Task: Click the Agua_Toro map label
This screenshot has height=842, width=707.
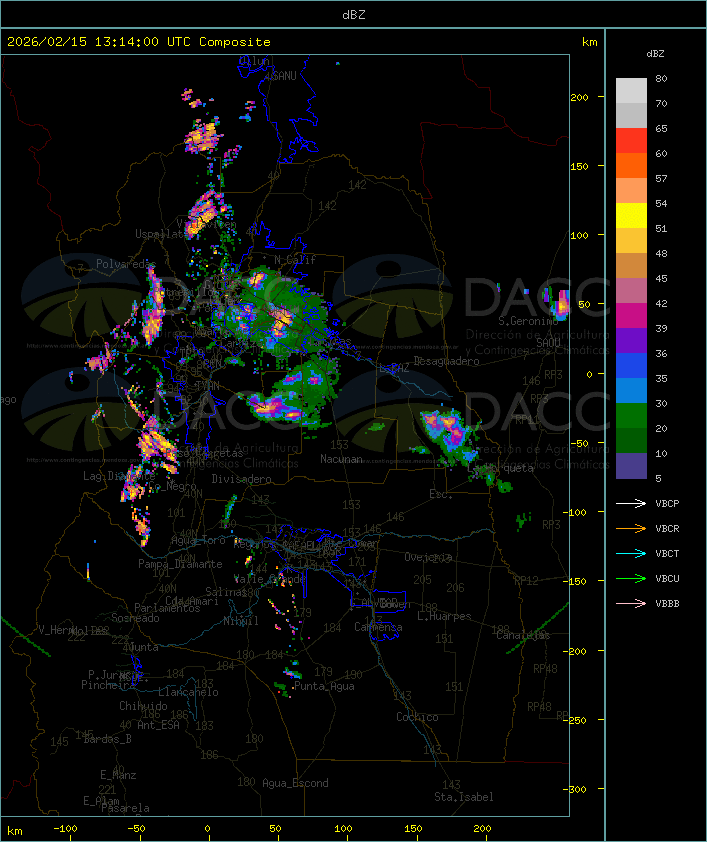Action: click(x=198, y=540)
